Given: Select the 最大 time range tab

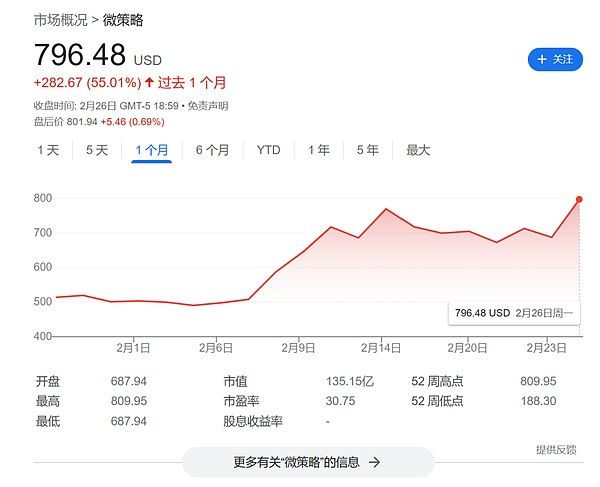Looking at the screenshot, I should pyautogui.click(x=418, y=150).
